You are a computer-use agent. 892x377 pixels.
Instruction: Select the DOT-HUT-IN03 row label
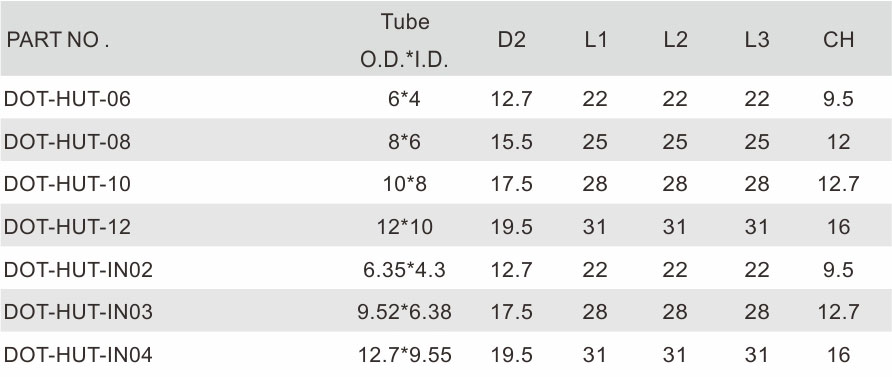pyautogui.click(x=79, y=312)
